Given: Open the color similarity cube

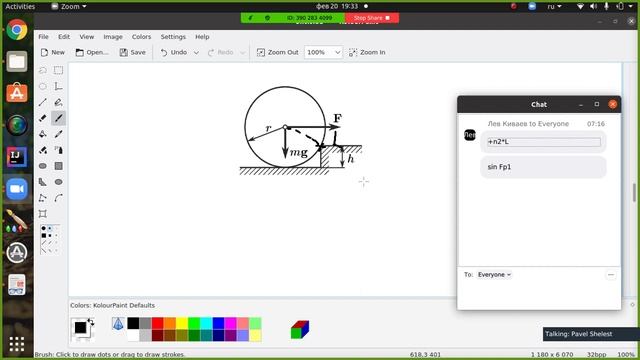Looking at the screenshot, I should pos(300,329).
